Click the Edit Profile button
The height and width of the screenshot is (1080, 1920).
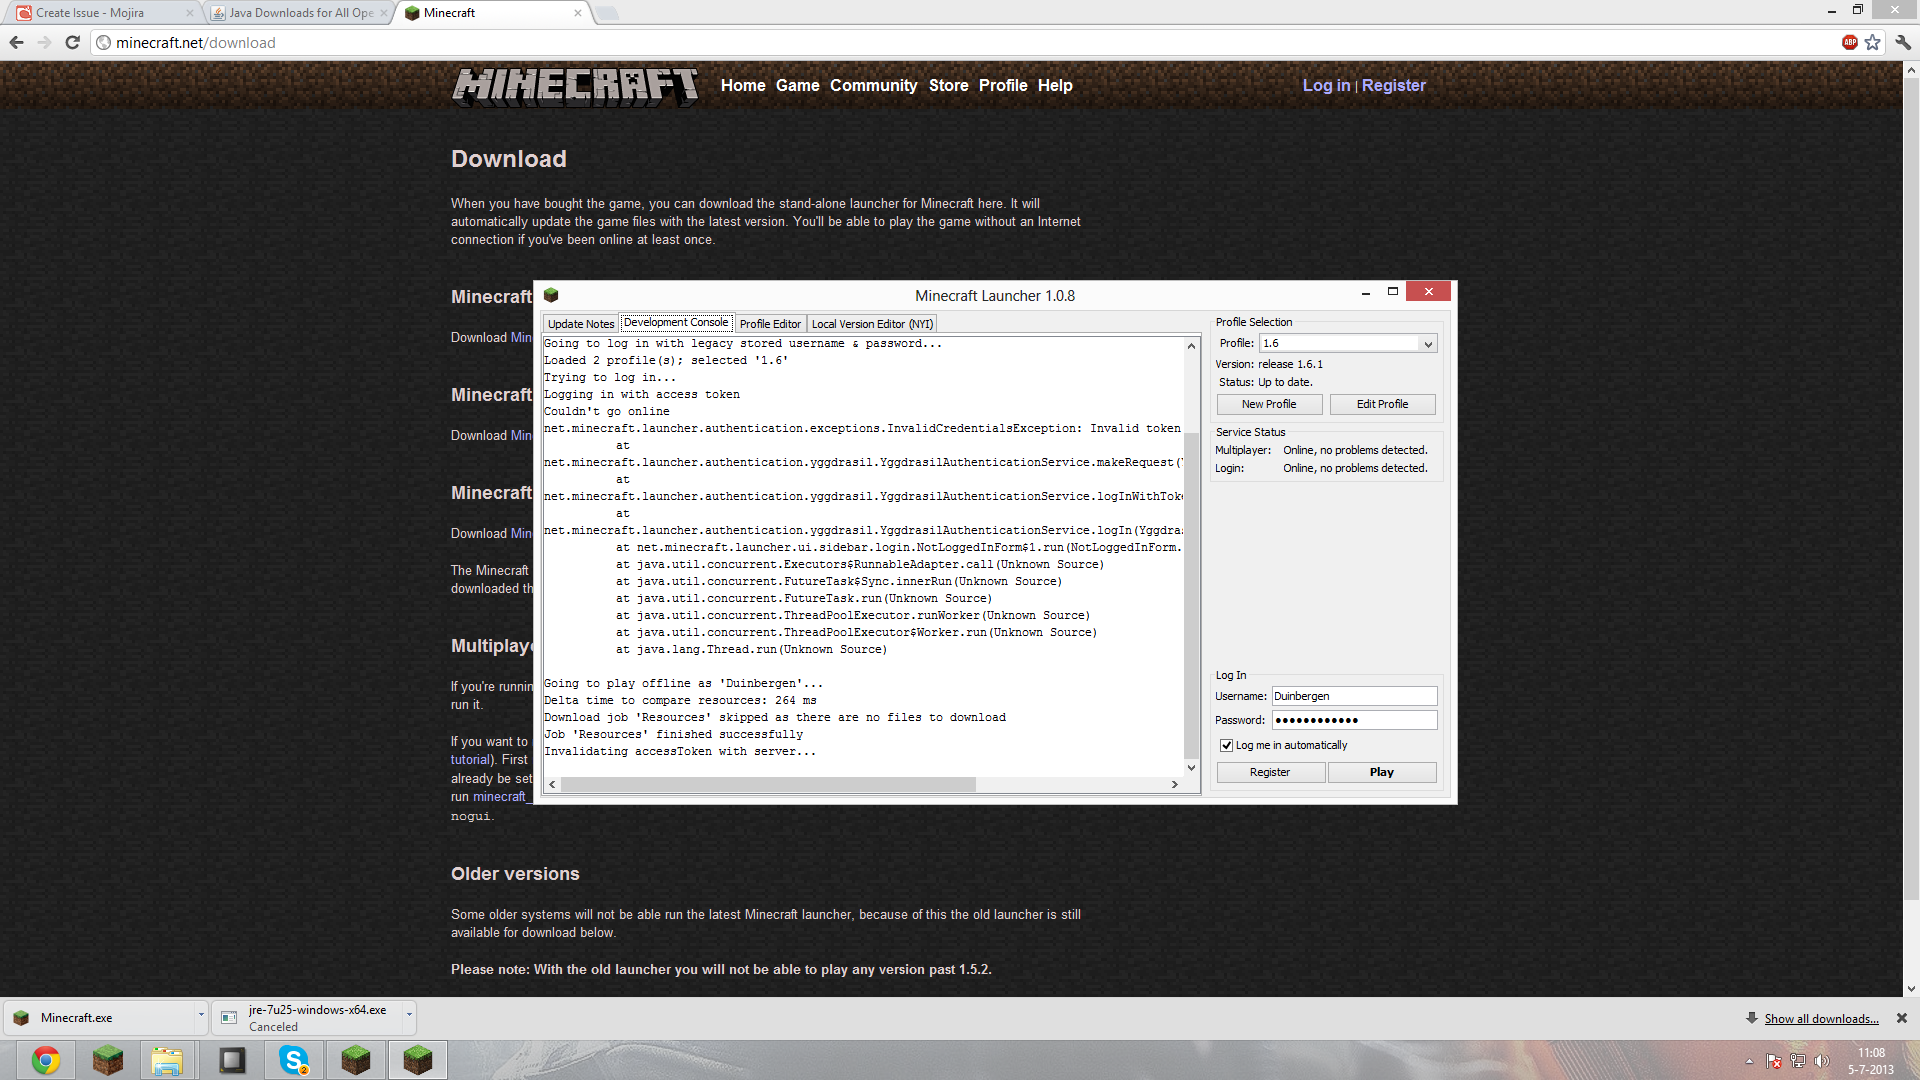coord(1382,404)
